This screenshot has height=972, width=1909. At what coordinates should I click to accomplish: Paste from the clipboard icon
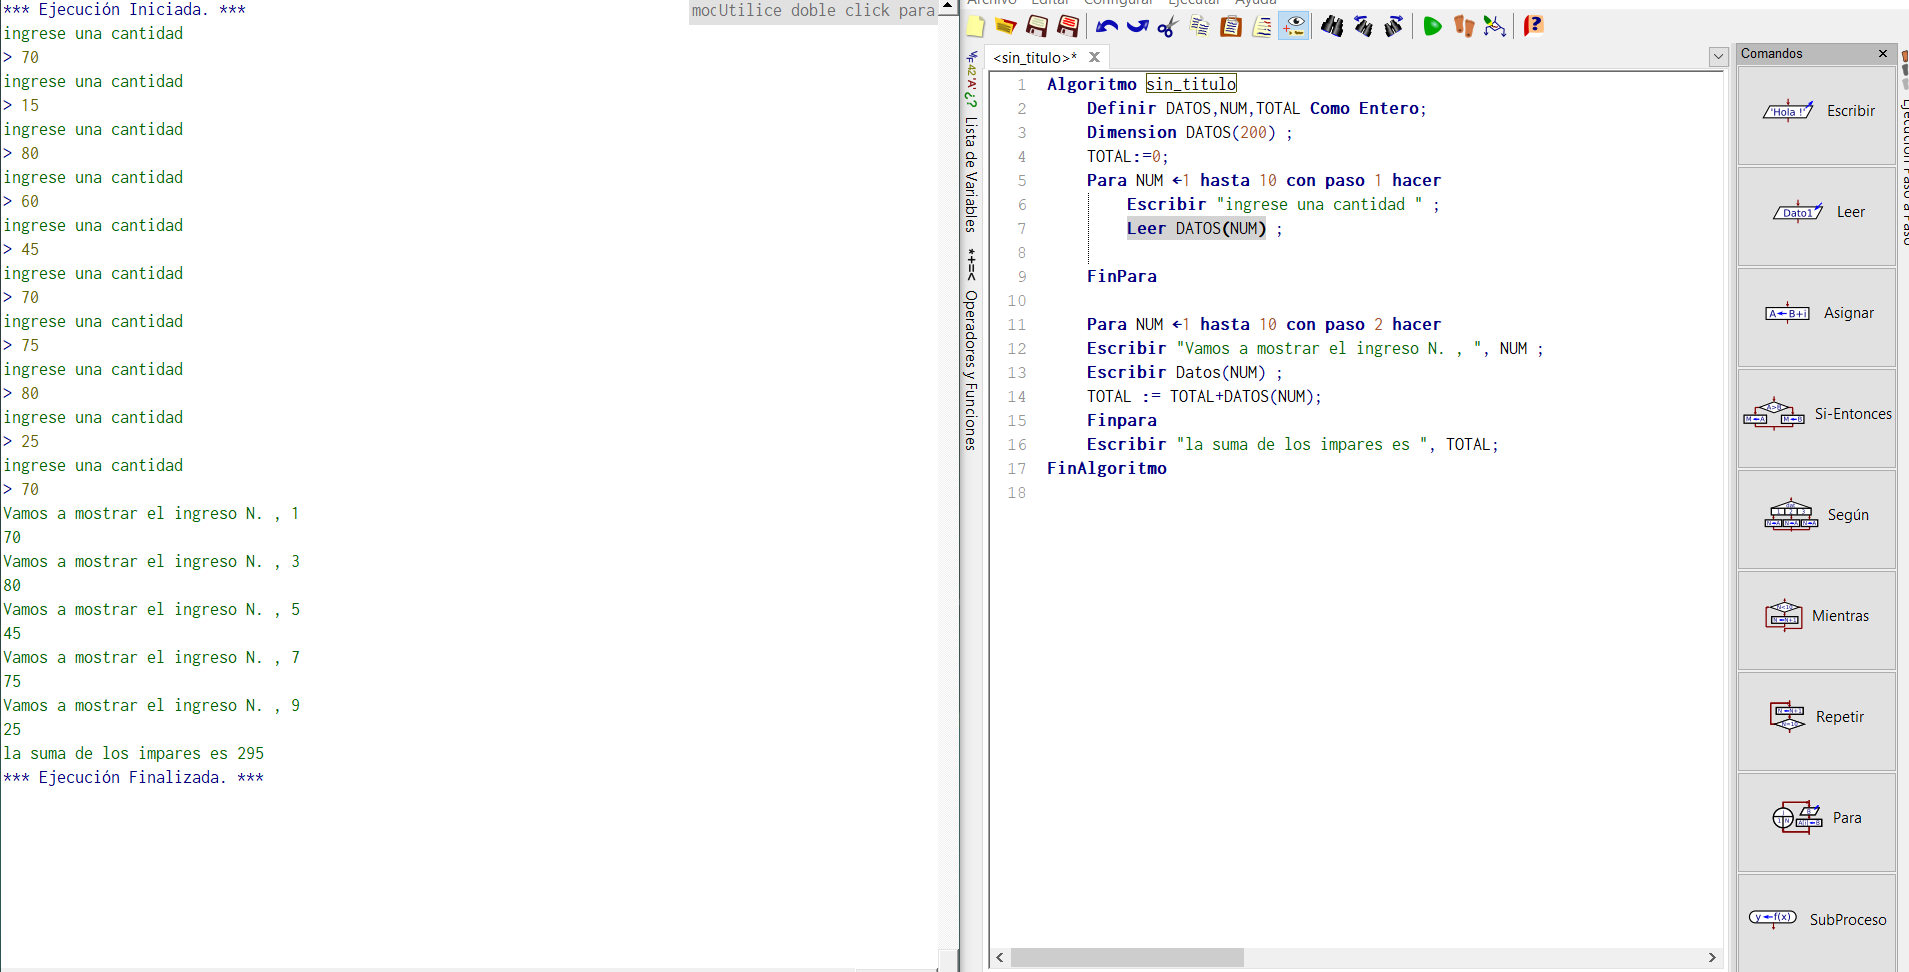click(x=1231, y=27)
